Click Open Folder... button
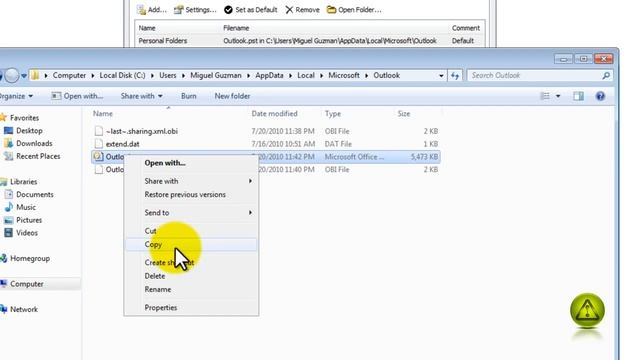The width and height of the screenshot is (640, 360). tap(354, 10)
